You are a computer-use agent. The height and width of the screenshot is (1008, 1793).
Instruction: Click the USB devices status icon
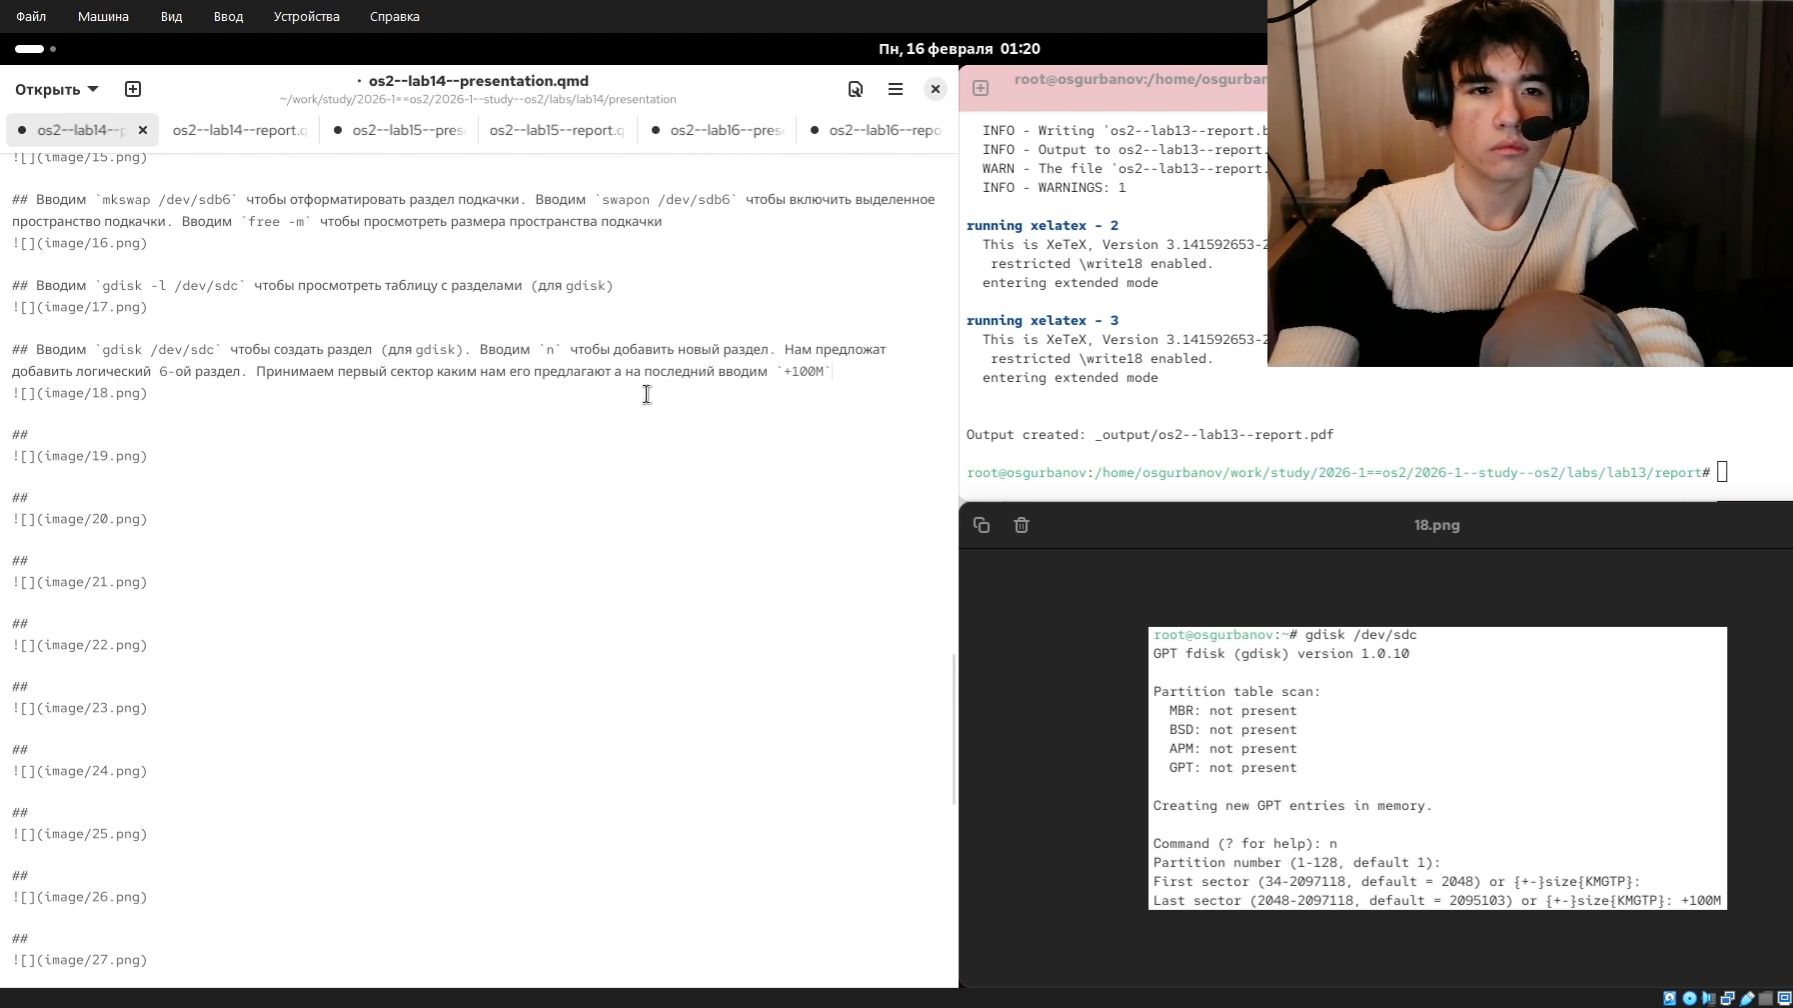pyautogui.click(x=1747, y=998)
